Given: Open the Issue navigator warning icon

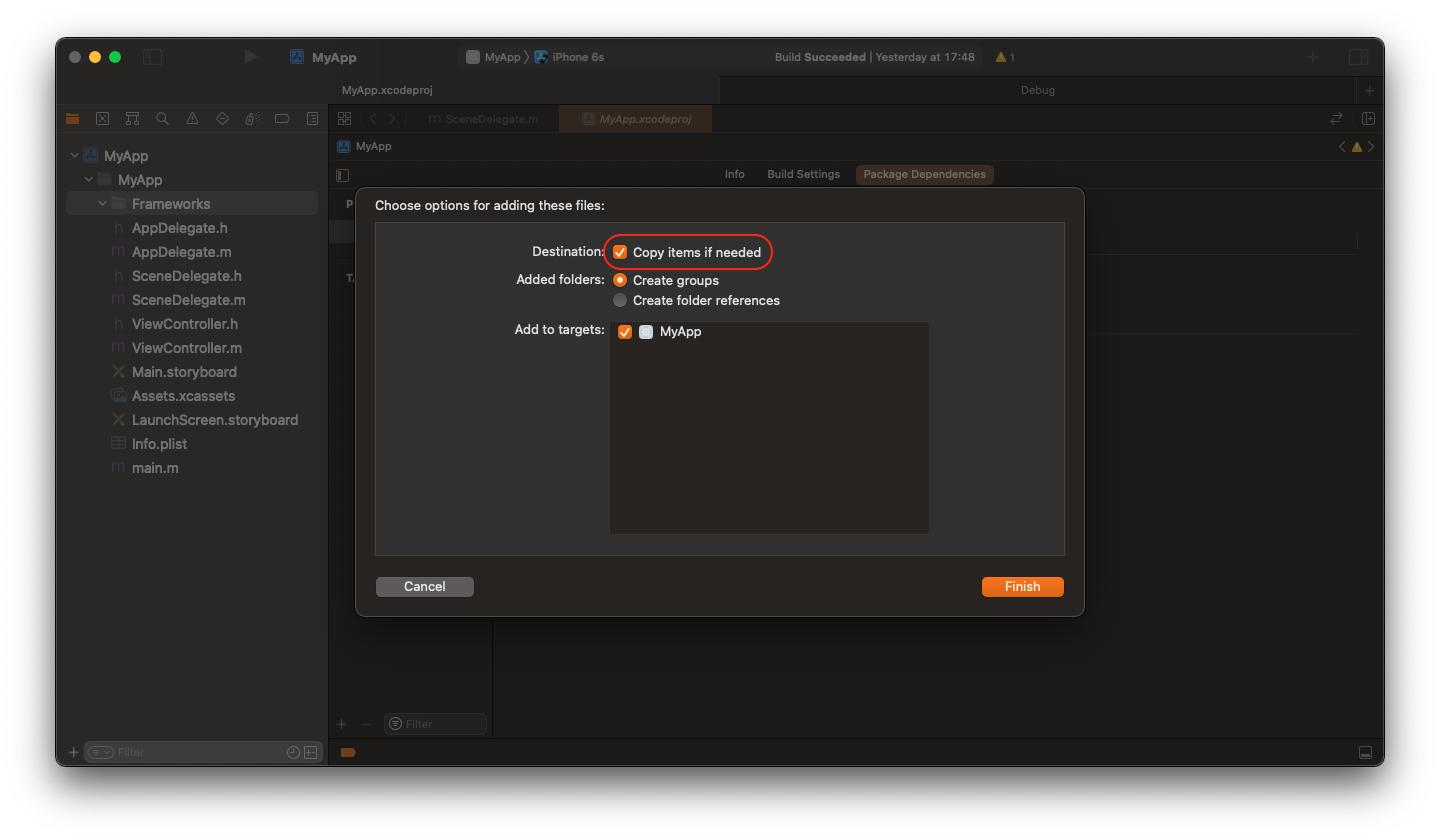Looking at the screenshot, I should (192, 119).
